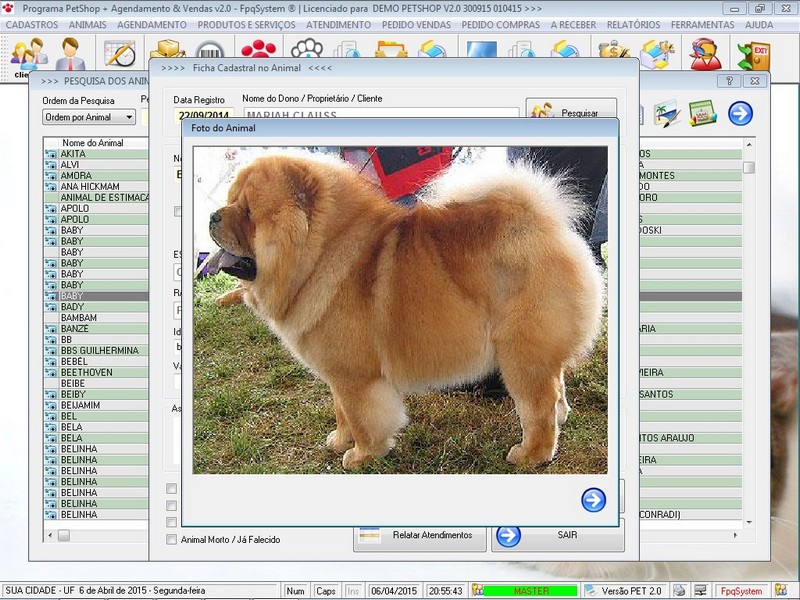
Task: Open the RELATÓRIOS menu
Action: pyautogui.click(x=633, y=24)
